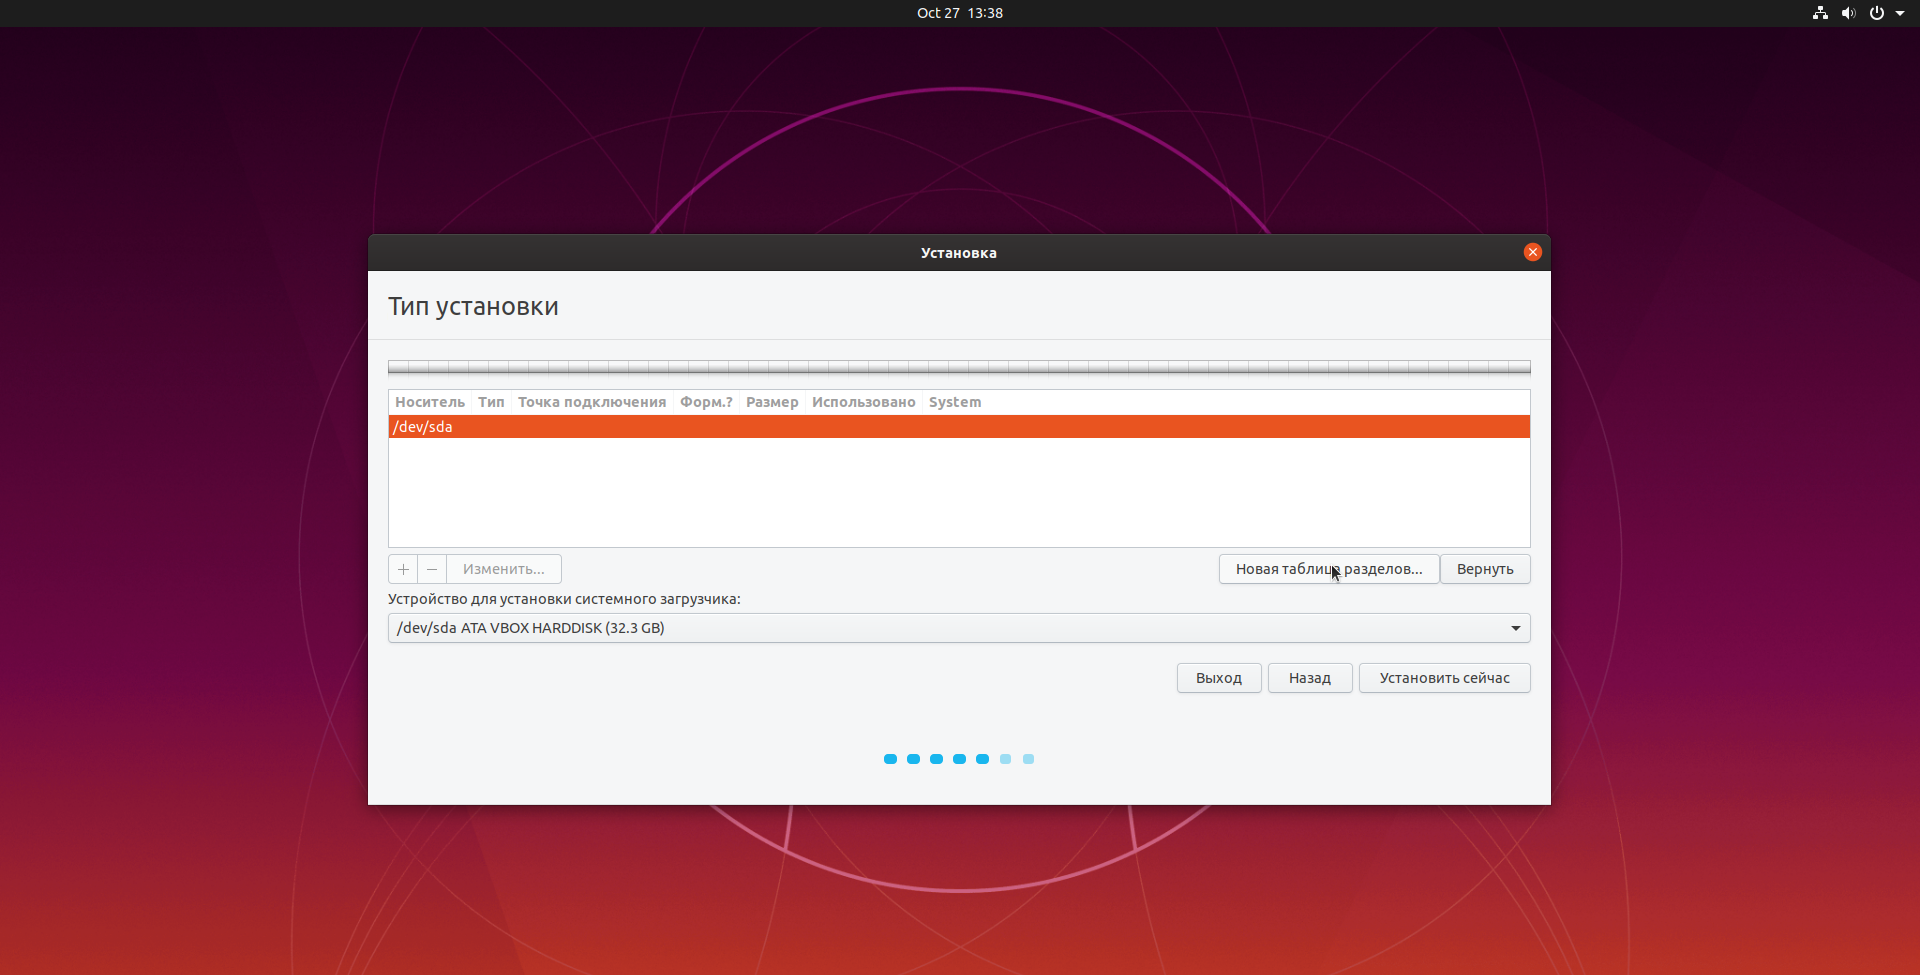Click the disk partition usage bar
Image resolution: width=1920 pixels, height=975 pixels.
pos(959,367)
